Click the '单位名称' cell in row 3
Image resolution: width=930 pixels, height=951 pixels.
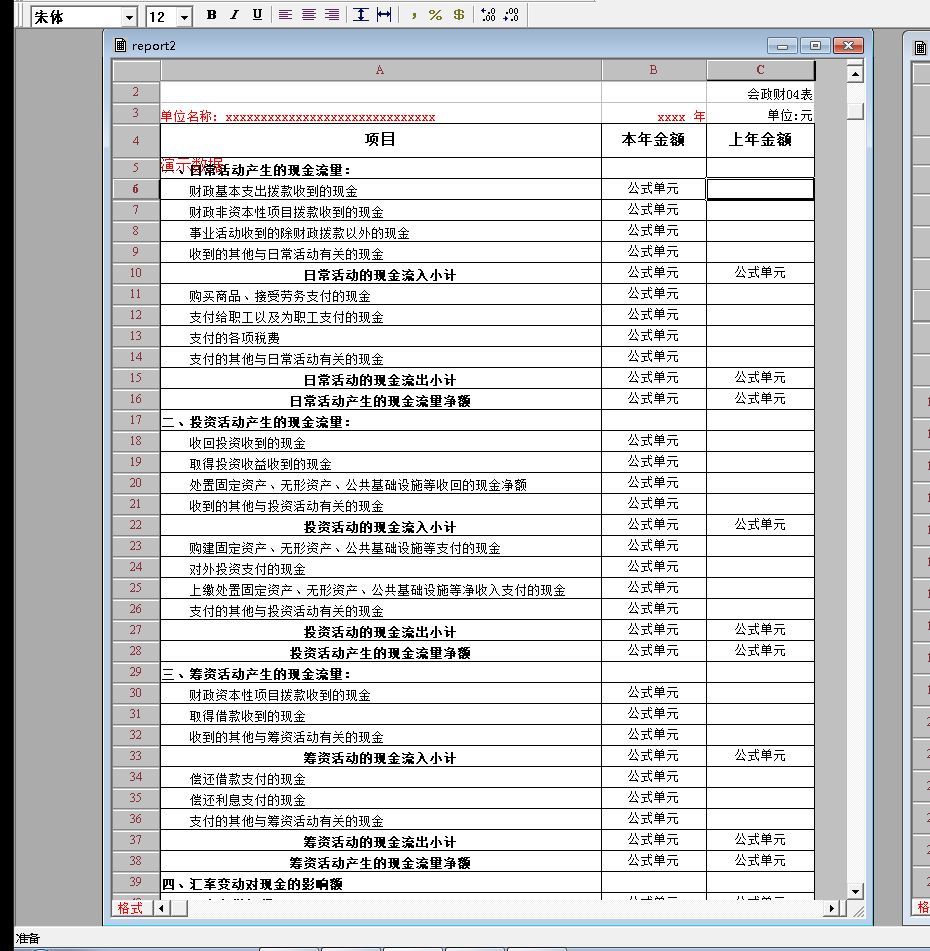380,115
